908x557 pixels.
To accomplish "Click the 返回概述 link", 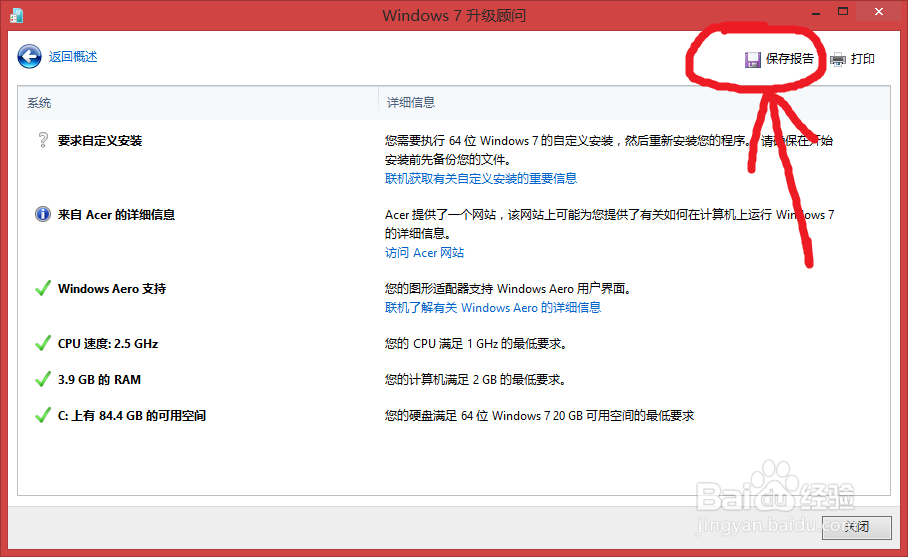I will (73, 57).
